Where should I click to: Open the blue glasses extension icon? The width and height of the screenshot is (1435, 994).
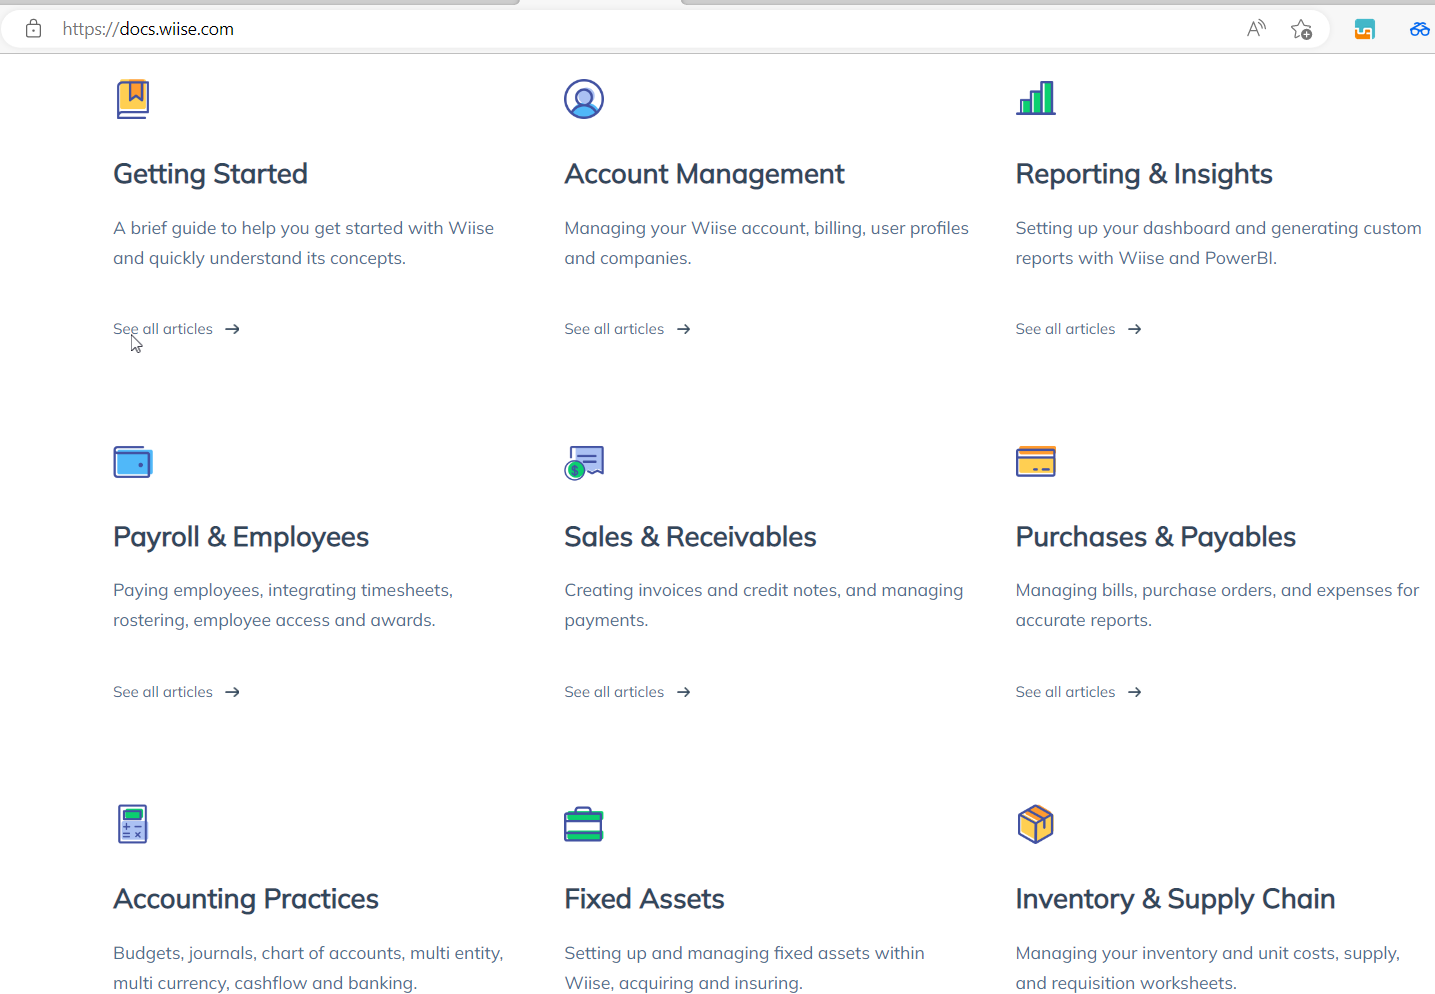point(1420,29)
